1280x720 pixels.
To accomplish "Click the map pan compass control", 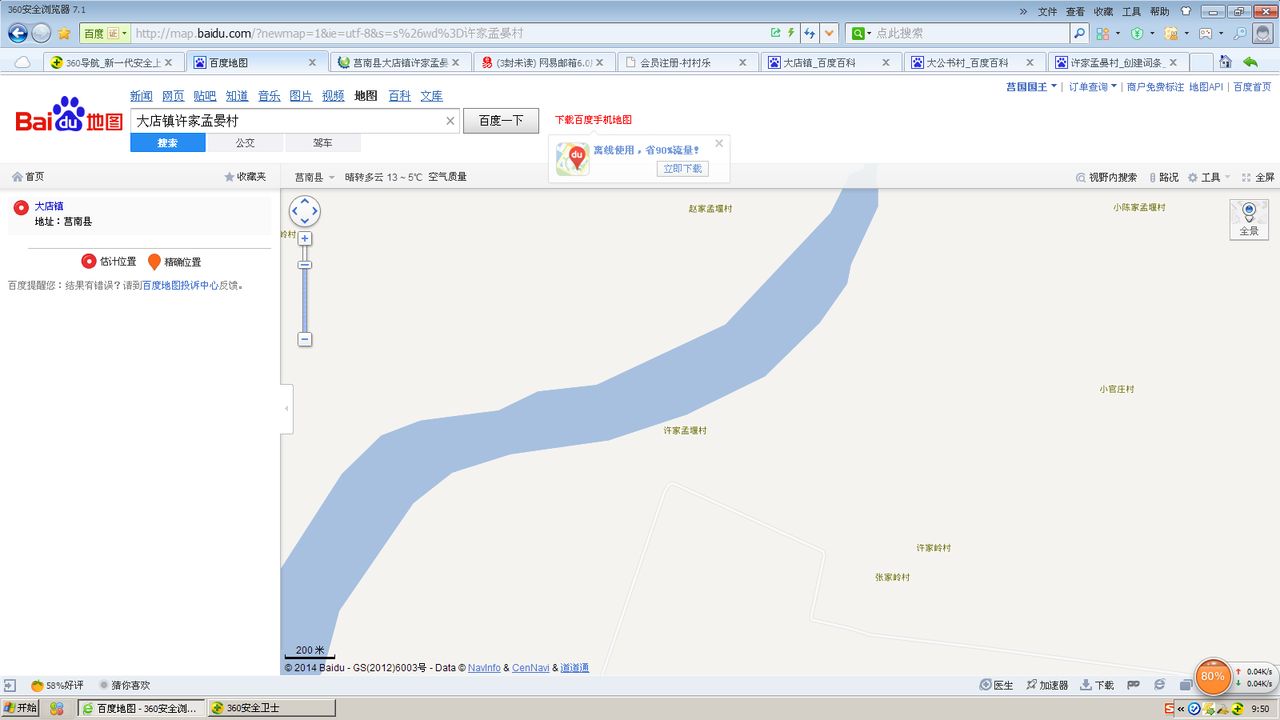I will coord(305,211).
